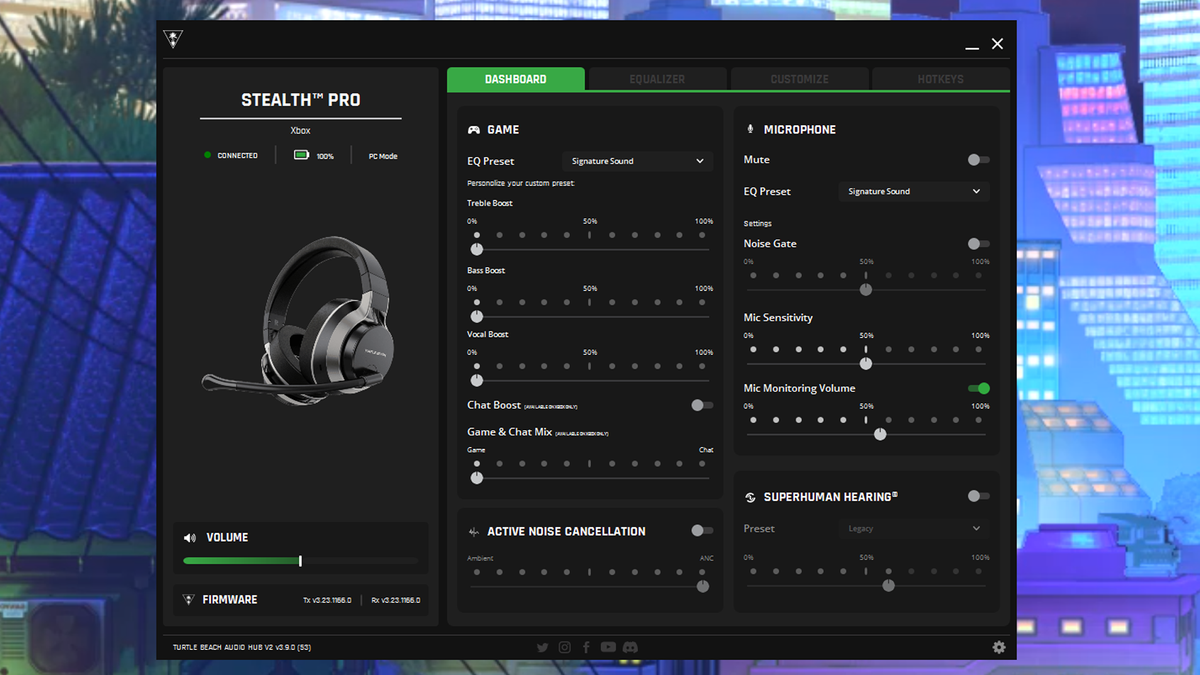Click the battery level icon
The width and height of the screenshot is (1200, 675).
[301, 156]
